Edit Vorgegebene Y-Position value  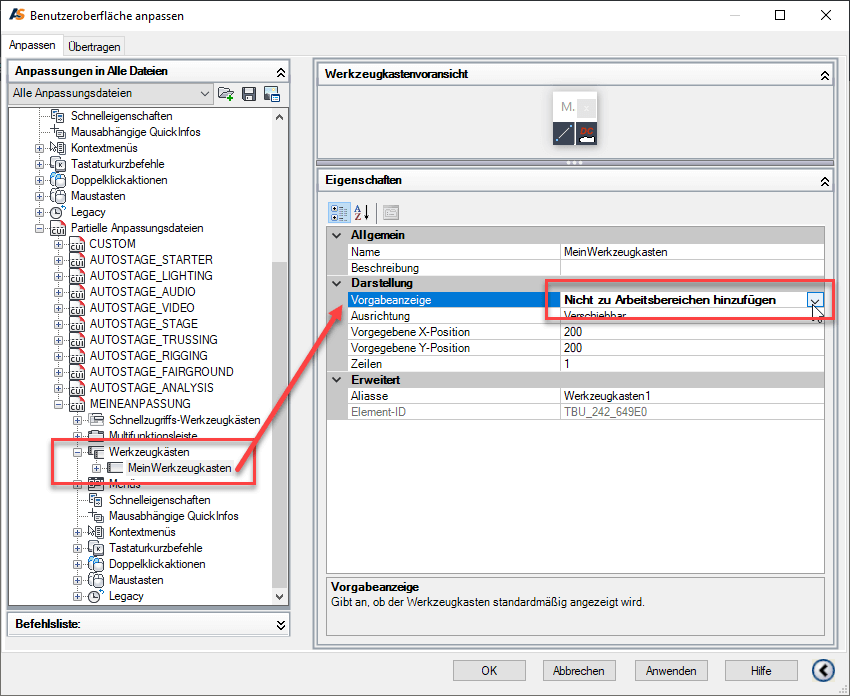point(692,348)
